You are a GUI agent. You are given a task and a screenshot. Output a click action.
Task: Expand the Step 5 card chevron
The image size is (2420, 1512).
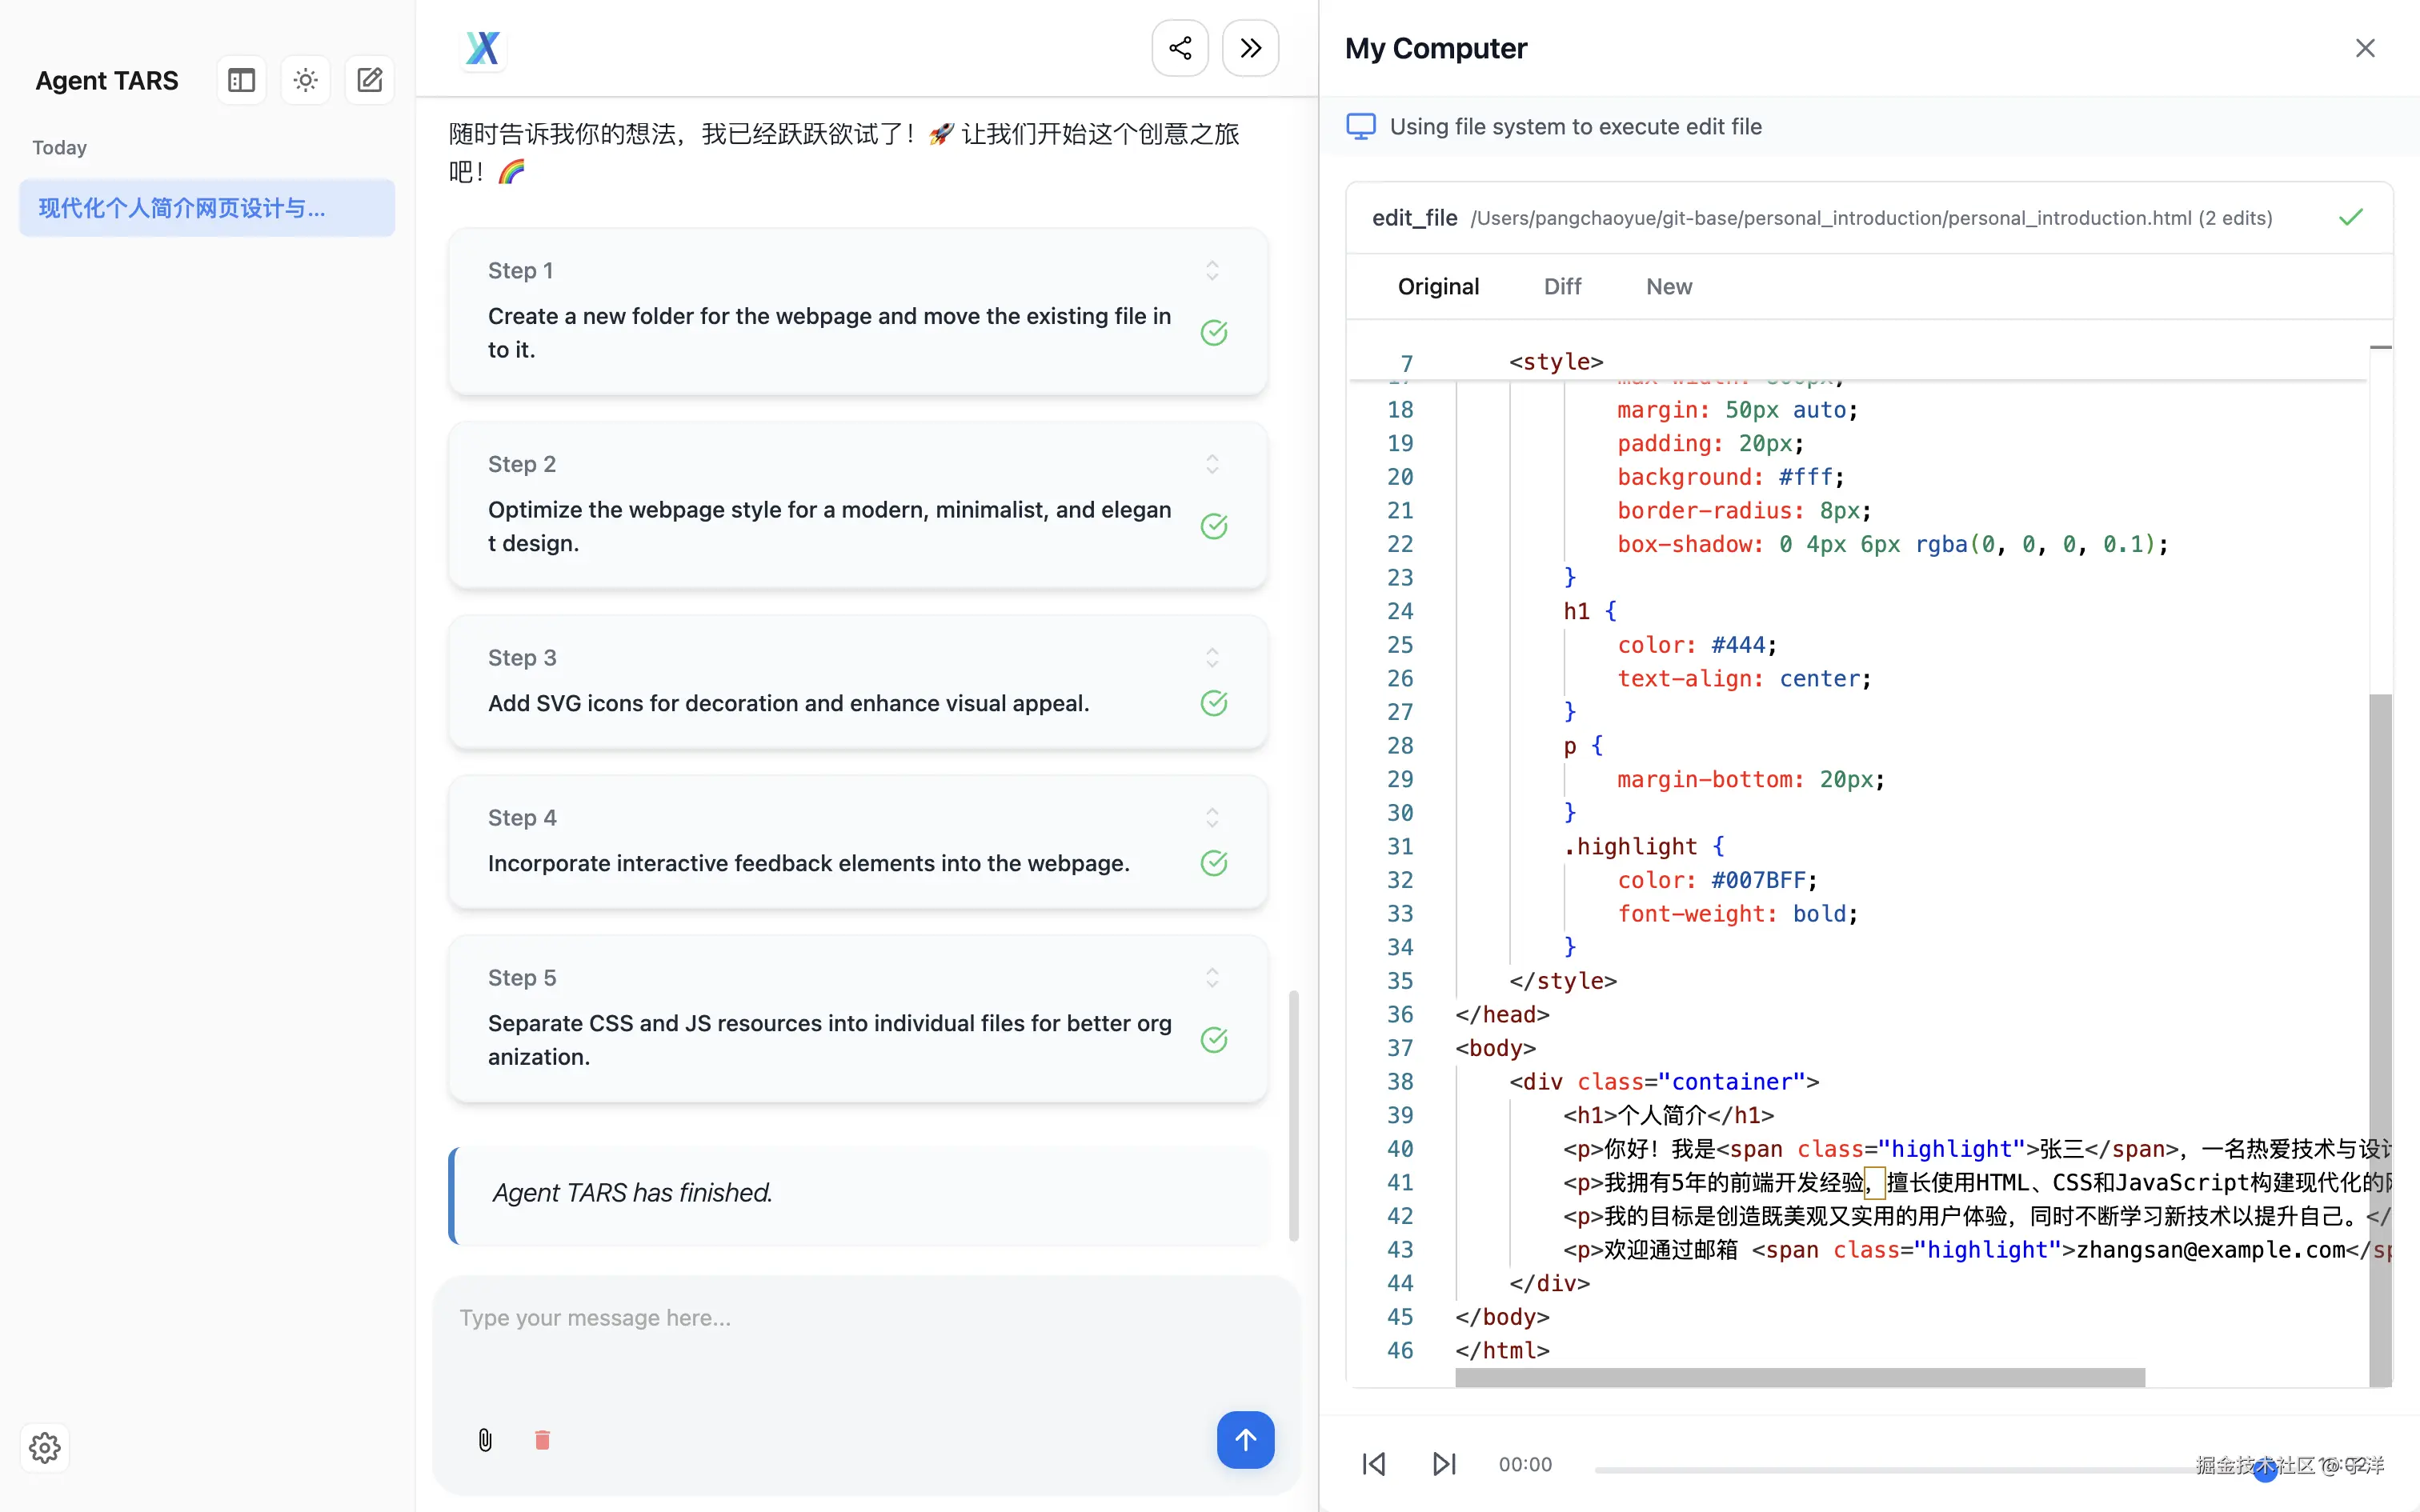(x=1212, y=978)
